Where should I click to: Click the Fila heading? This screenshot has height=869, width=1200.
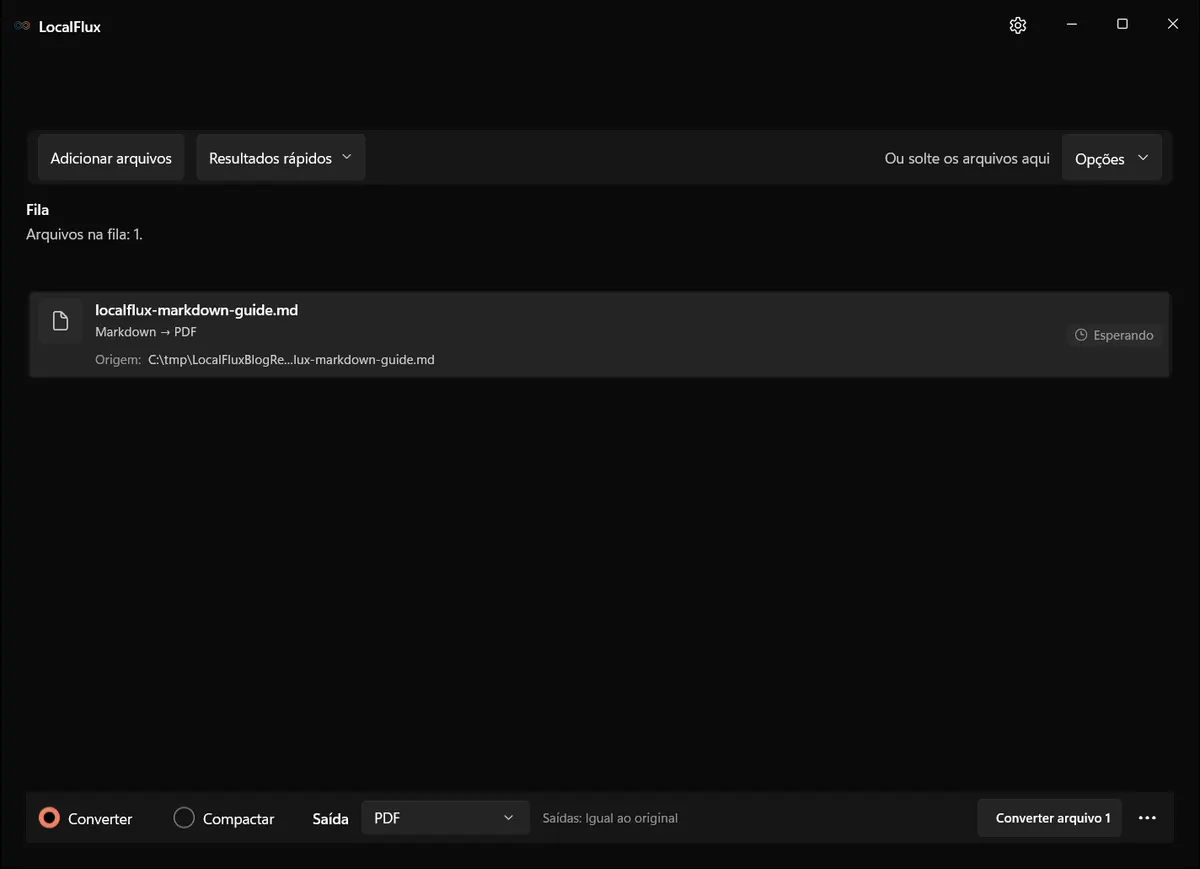pos(38,210)
